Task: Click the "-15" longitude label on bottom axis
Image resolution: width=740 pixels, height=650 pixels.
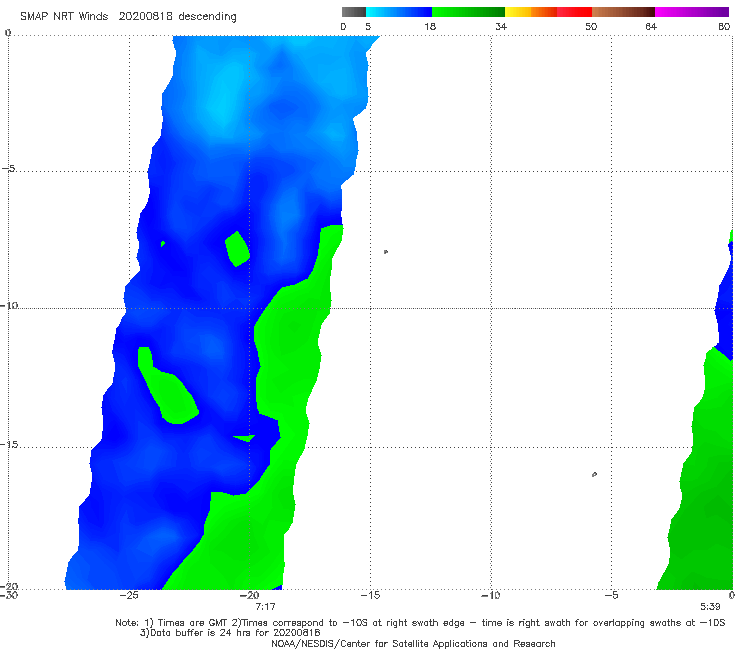Action: click(x=370, y=595)
